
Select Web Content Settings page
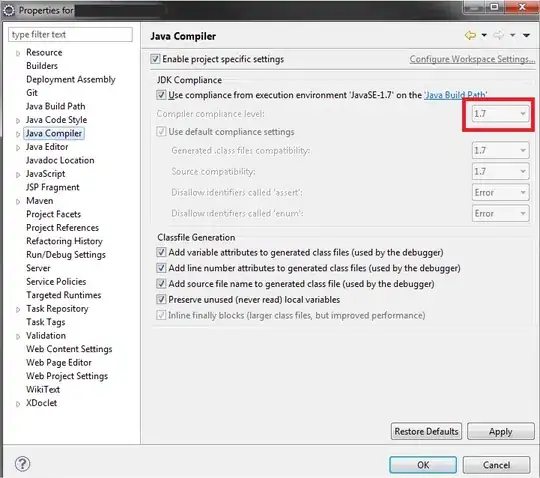(x=69, y=349)
